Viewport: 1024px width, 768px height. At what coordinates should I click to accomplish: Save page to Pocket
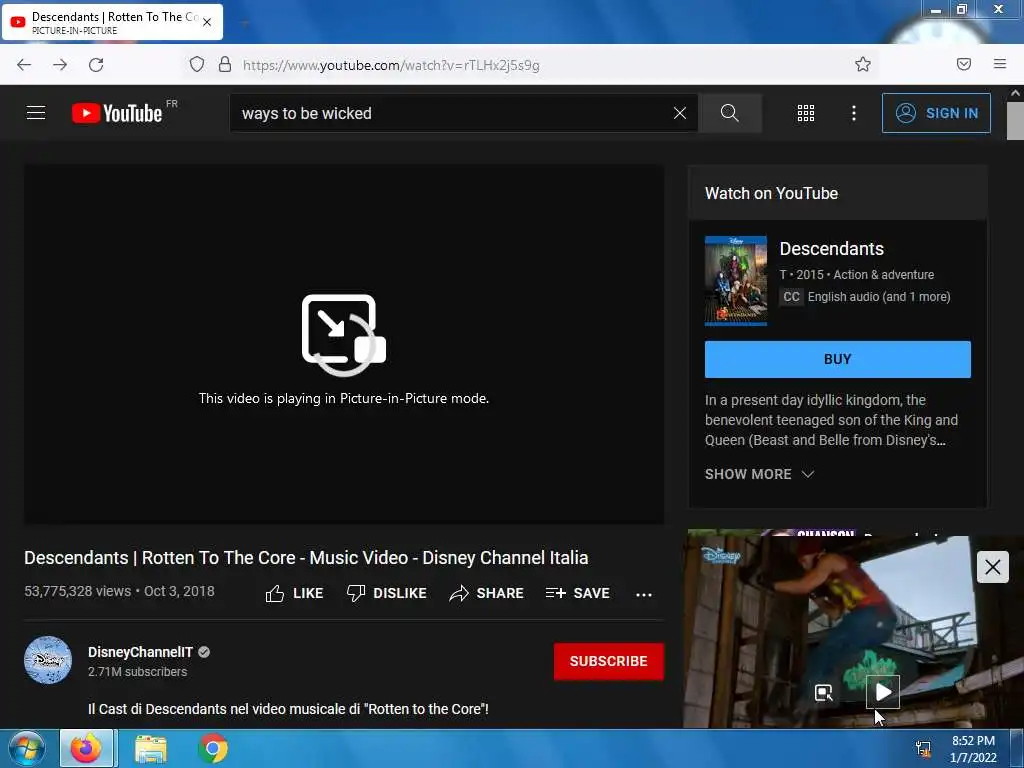pos(964,64)
